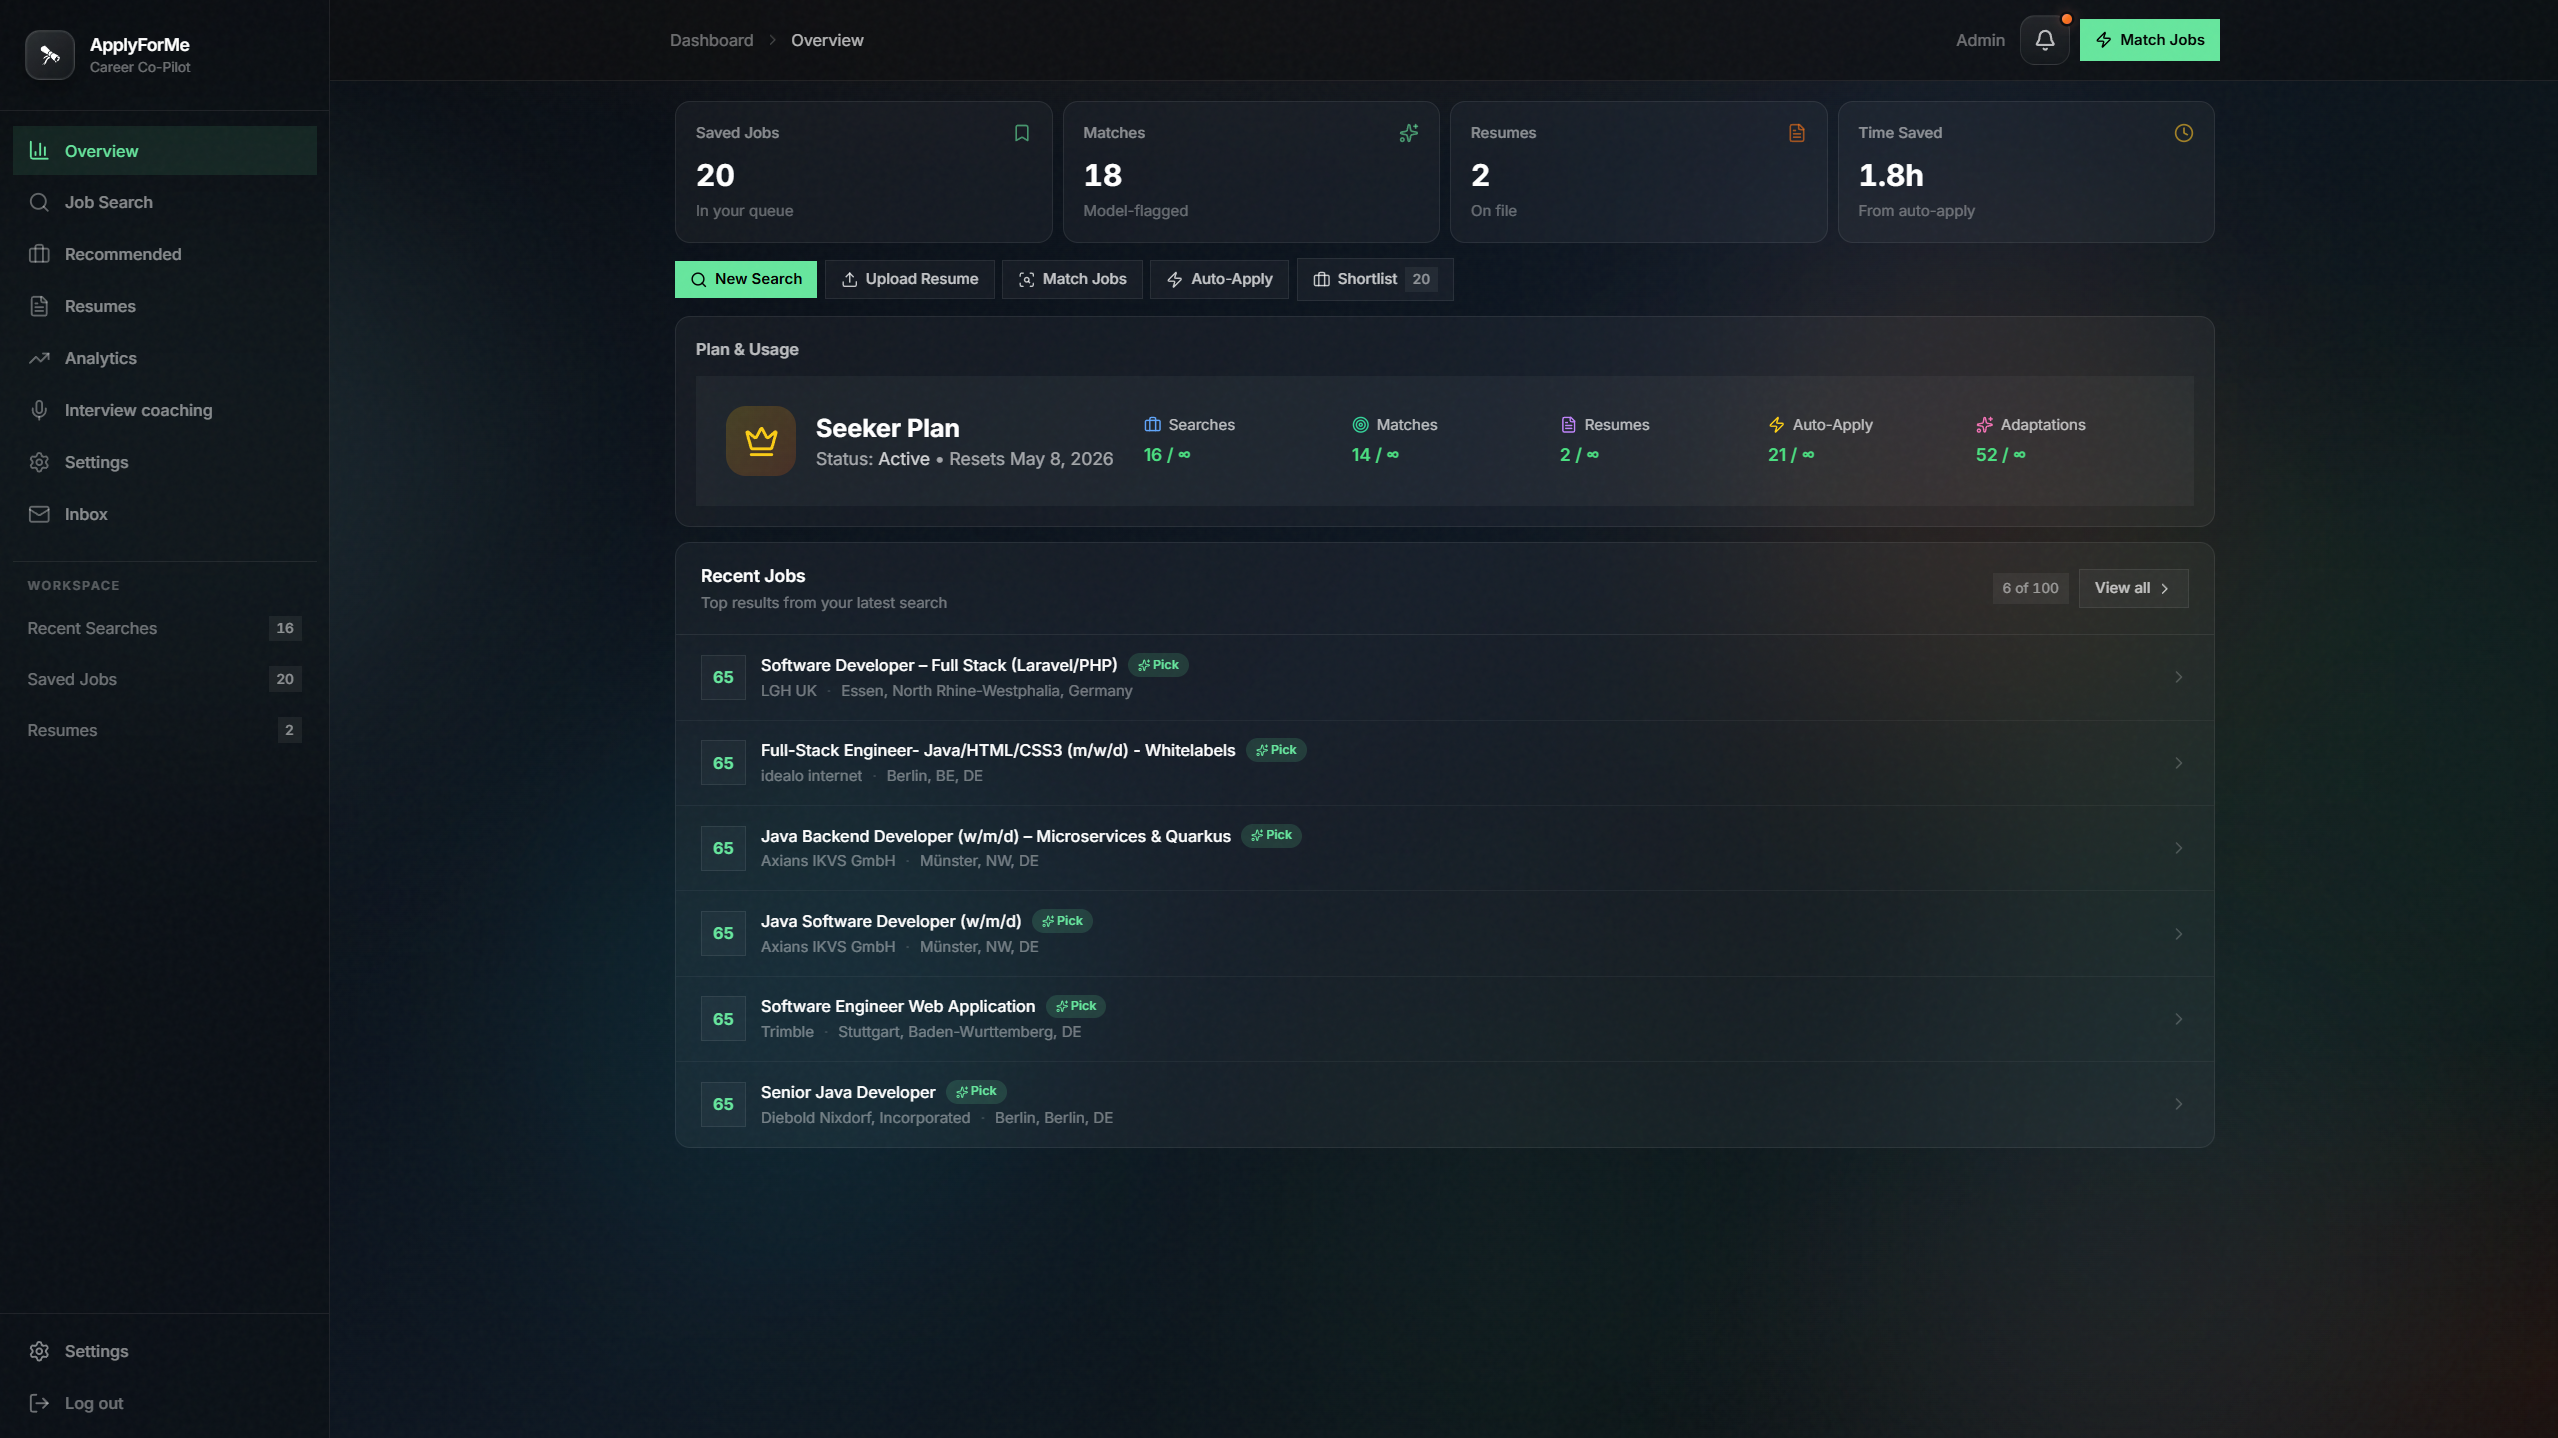Click the Upload Resume button
Image resolution: width=2558 pixels, height=1438 pixels.
click(909, 279)
